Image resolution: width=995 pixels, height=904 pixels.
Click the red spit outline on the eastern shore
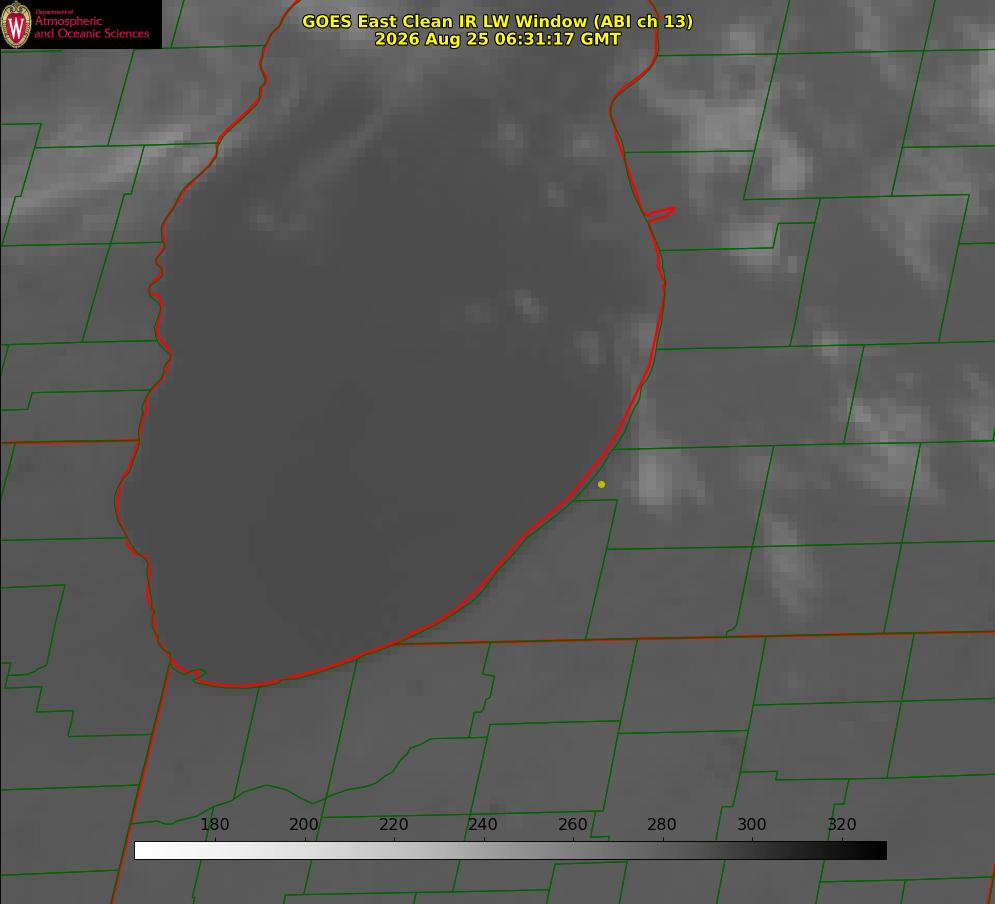pos(660,214)
